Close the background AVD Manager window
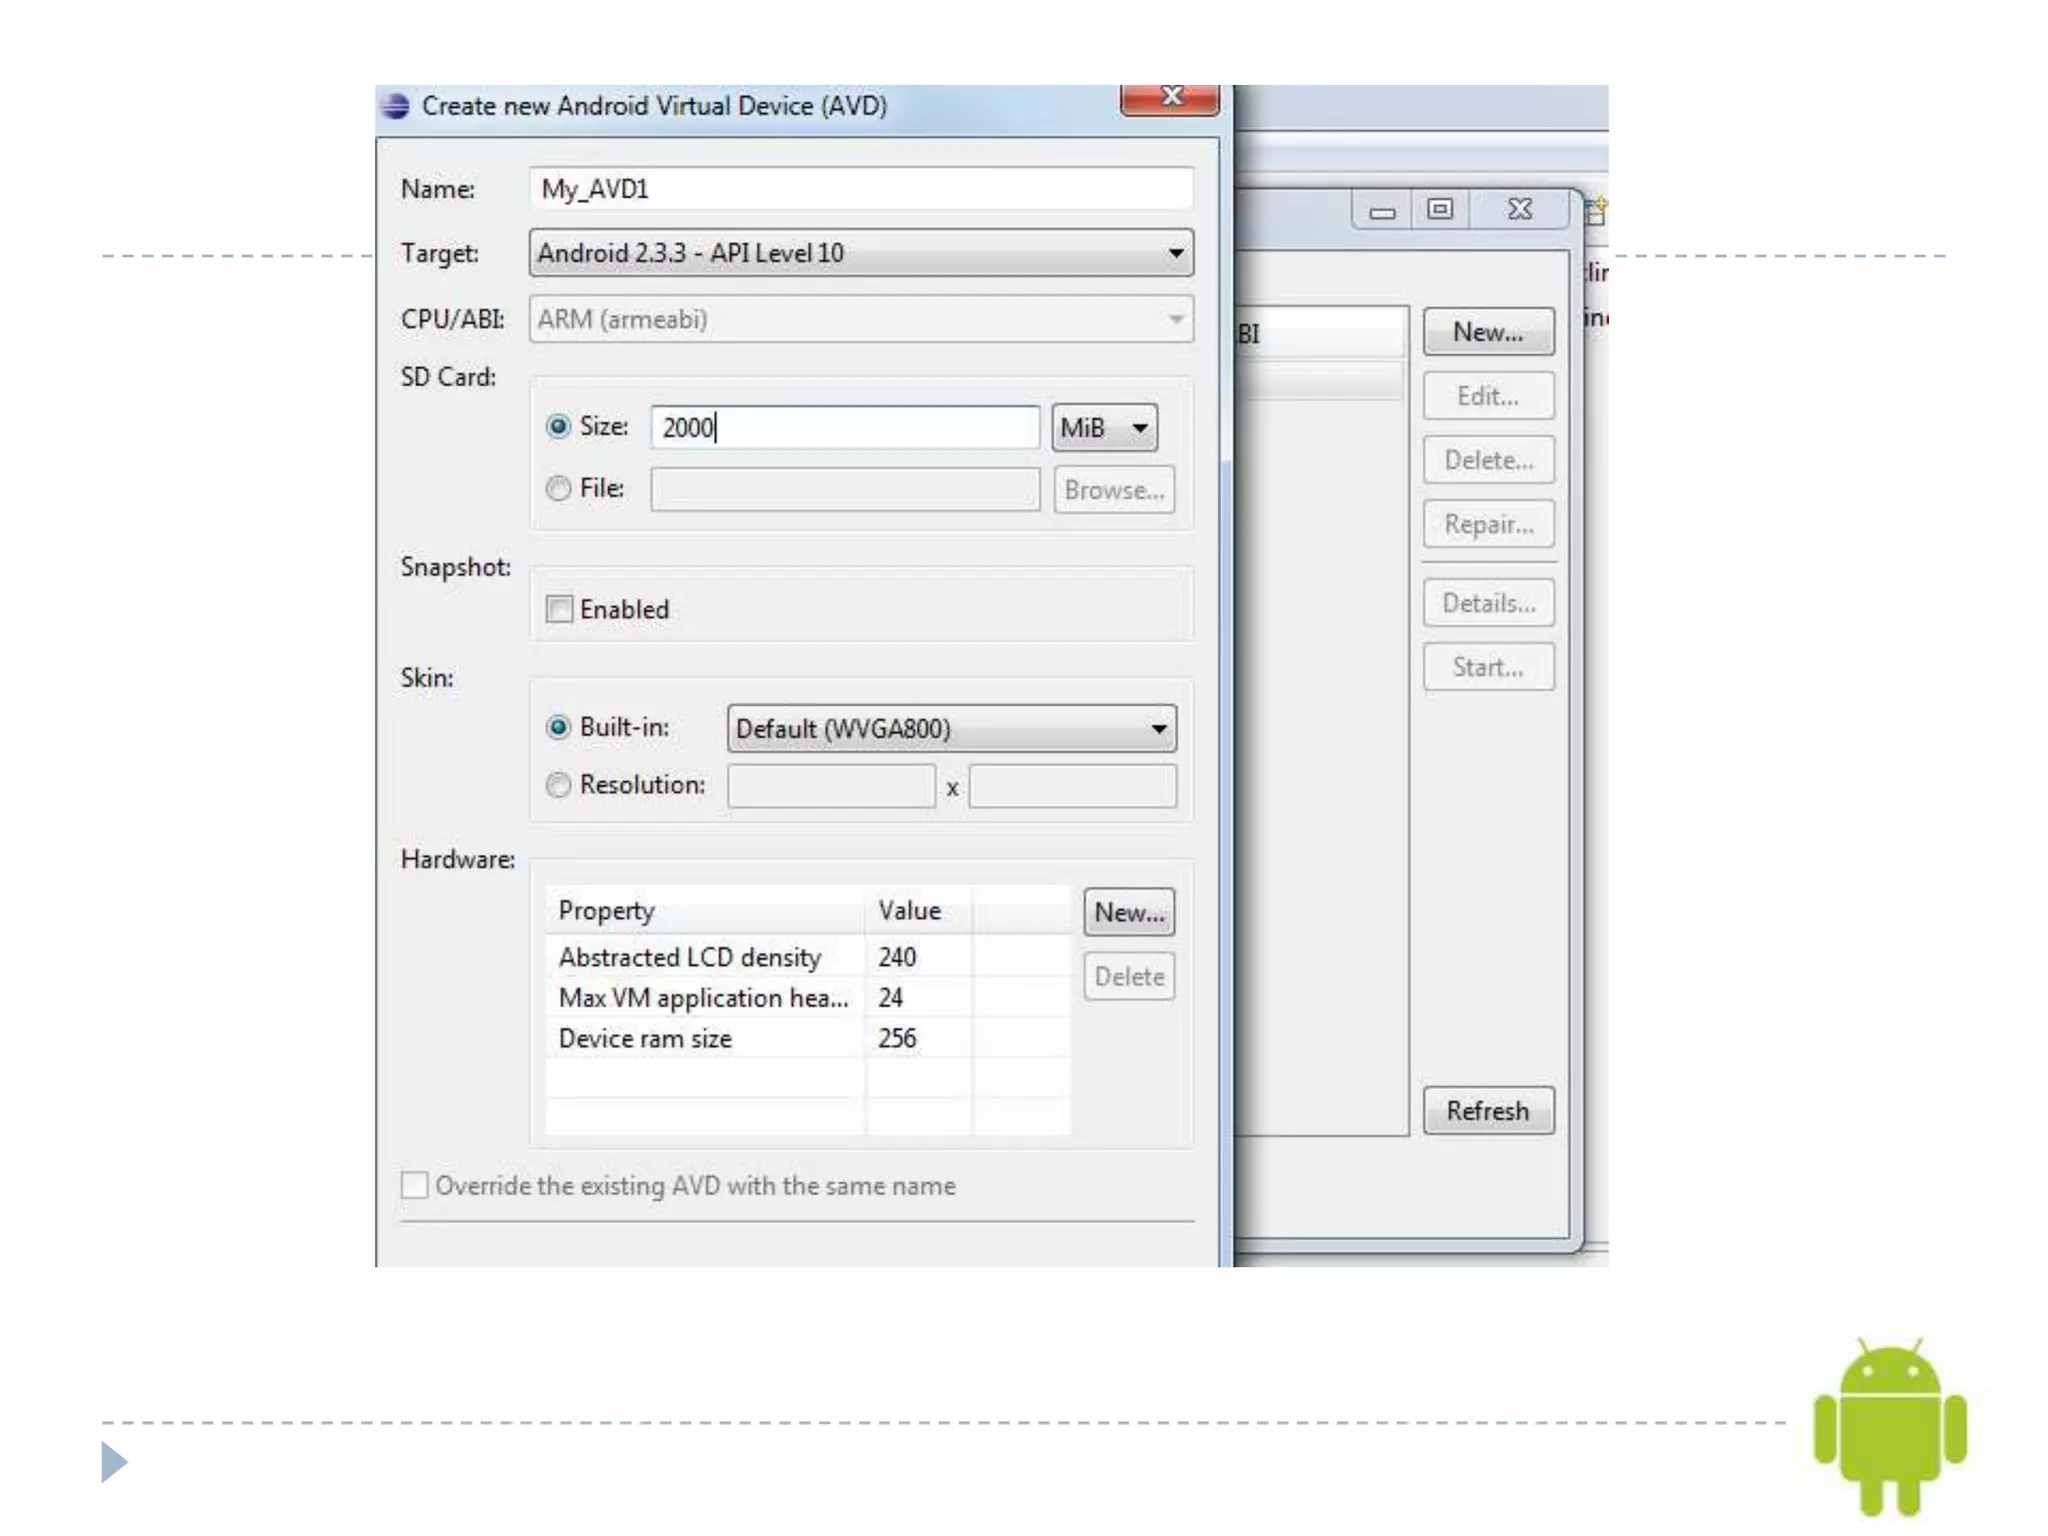This screenshot has height=1536, width=2048. click(1519, 209)
